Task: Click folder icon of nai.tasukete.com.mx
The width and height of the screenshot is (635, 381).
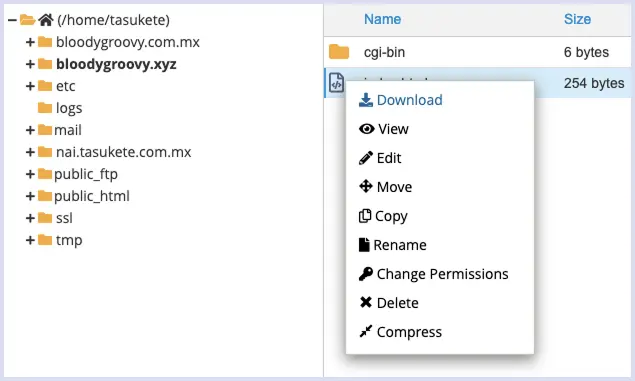Action: (x=45, y=152)
